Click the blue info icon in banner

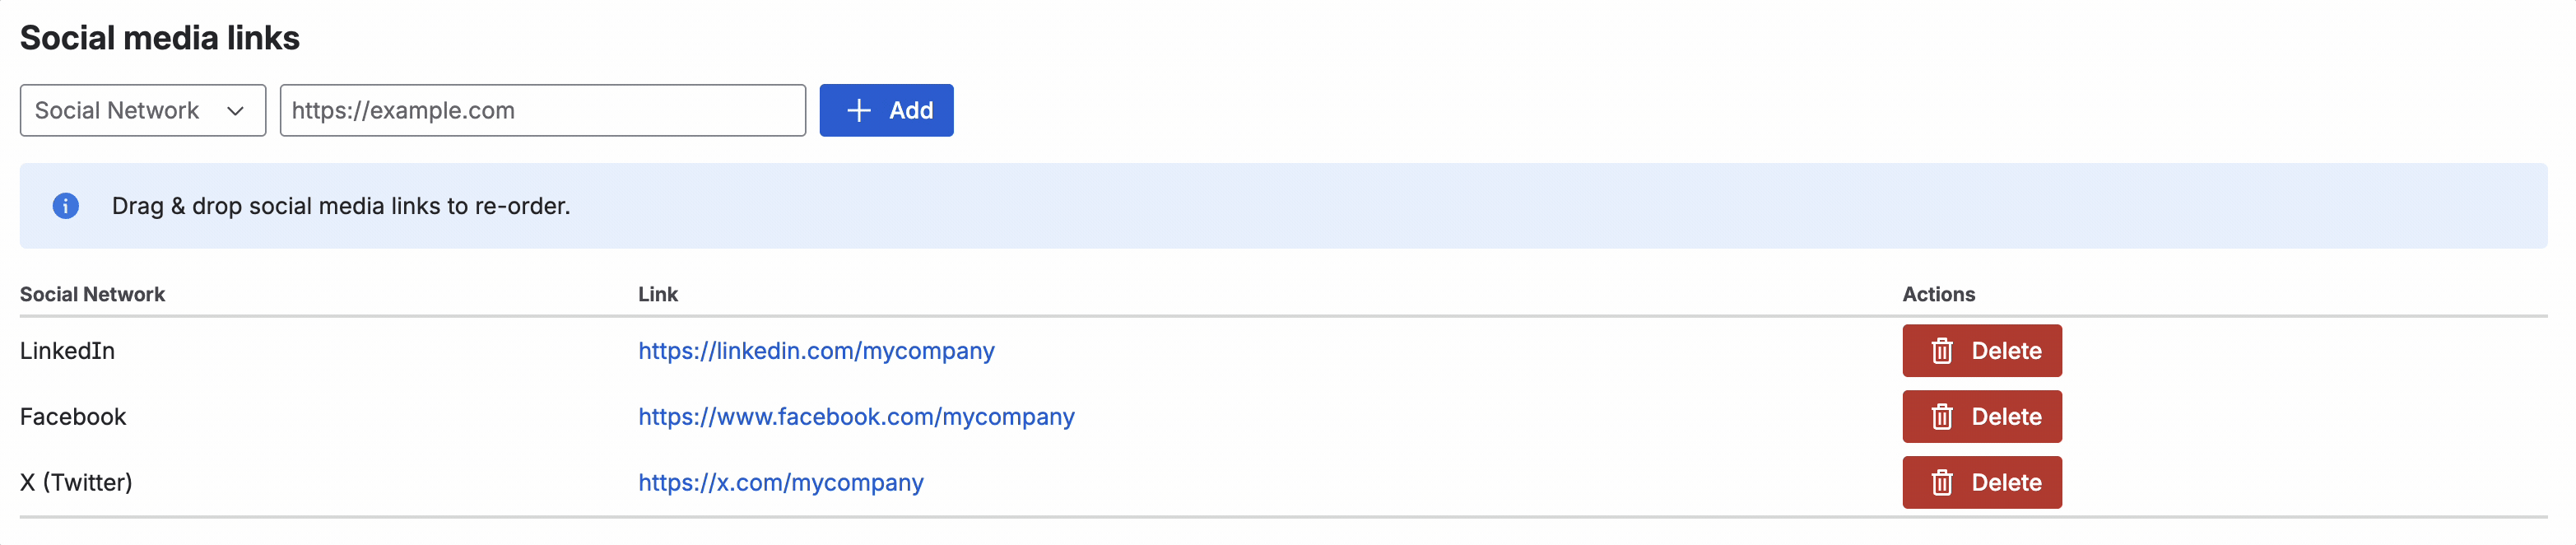[x=66, y=206]
